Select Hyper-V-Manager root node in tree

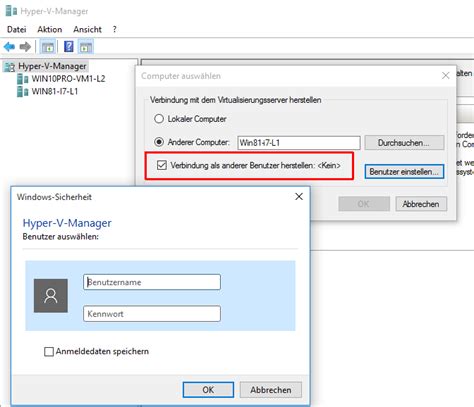52,66
